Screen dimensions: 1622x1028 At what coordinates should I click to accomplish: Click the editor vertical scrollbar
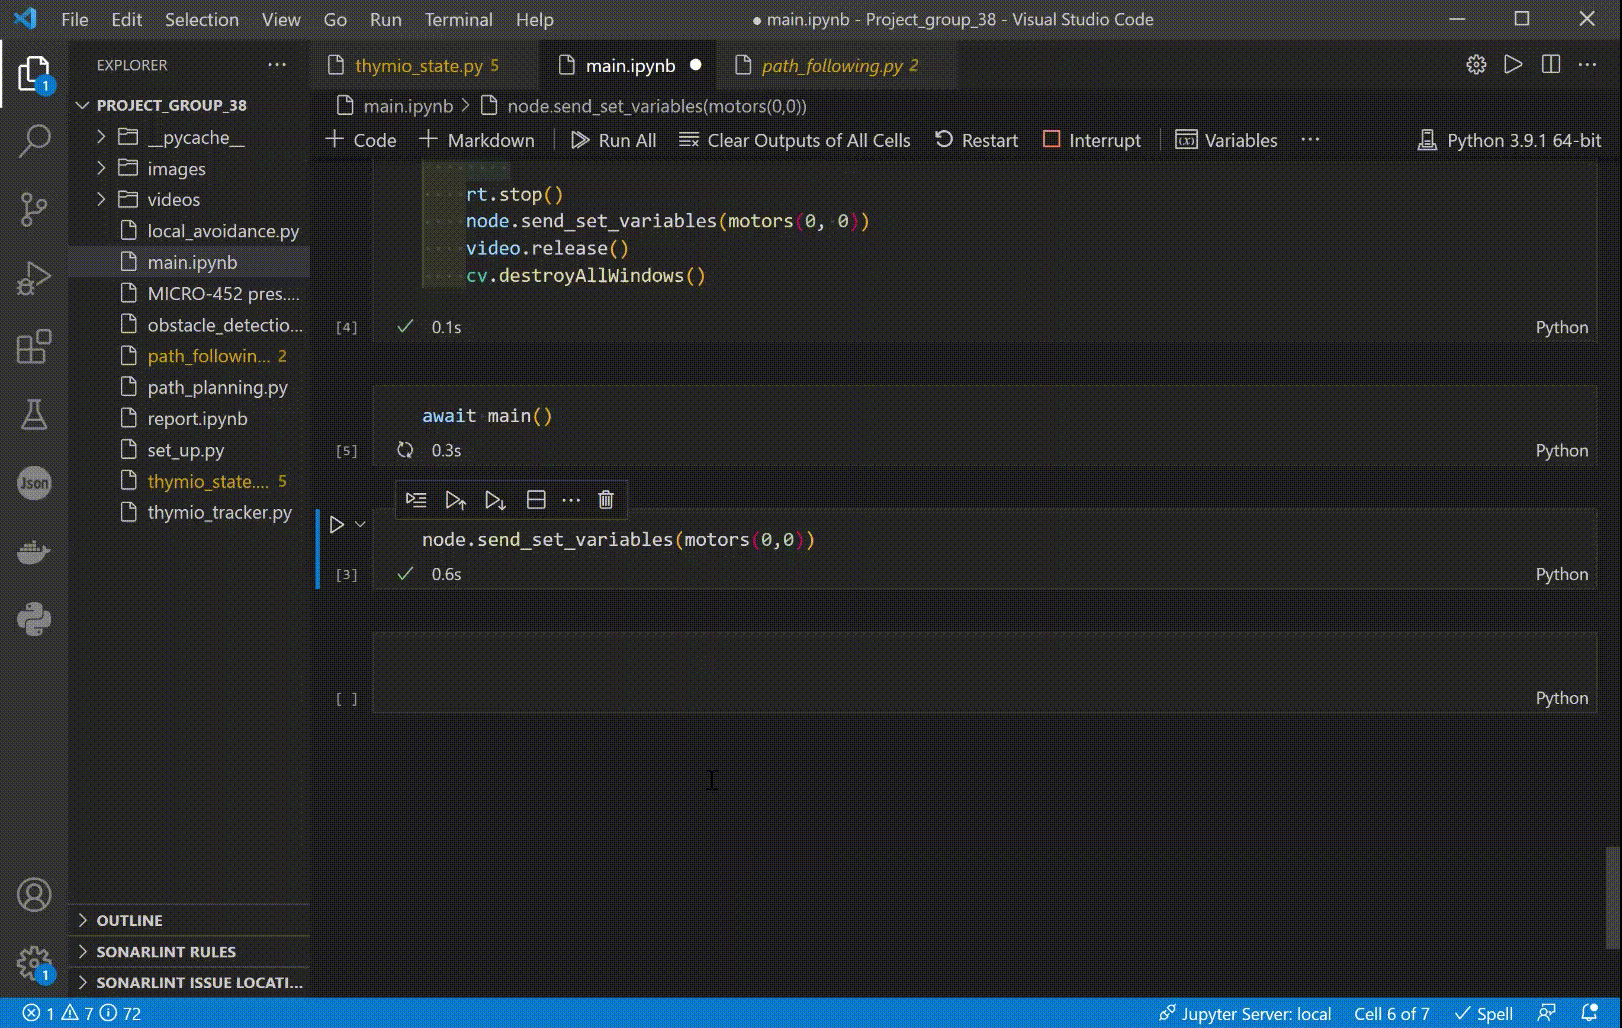point(1612,898)
